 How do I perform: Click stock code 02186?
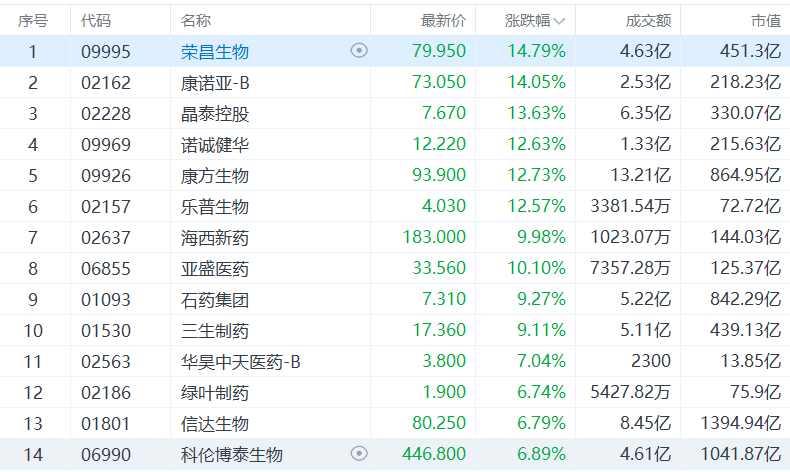(106, 393)
